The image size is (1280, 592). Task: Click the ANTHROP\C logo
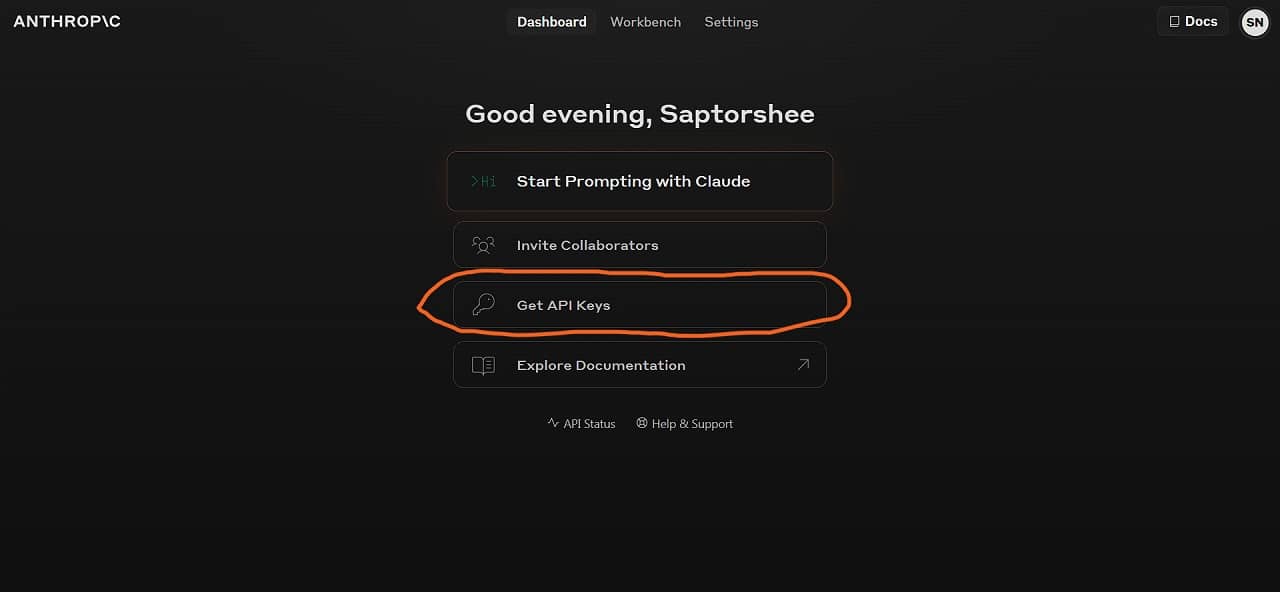tap(66, 21)
